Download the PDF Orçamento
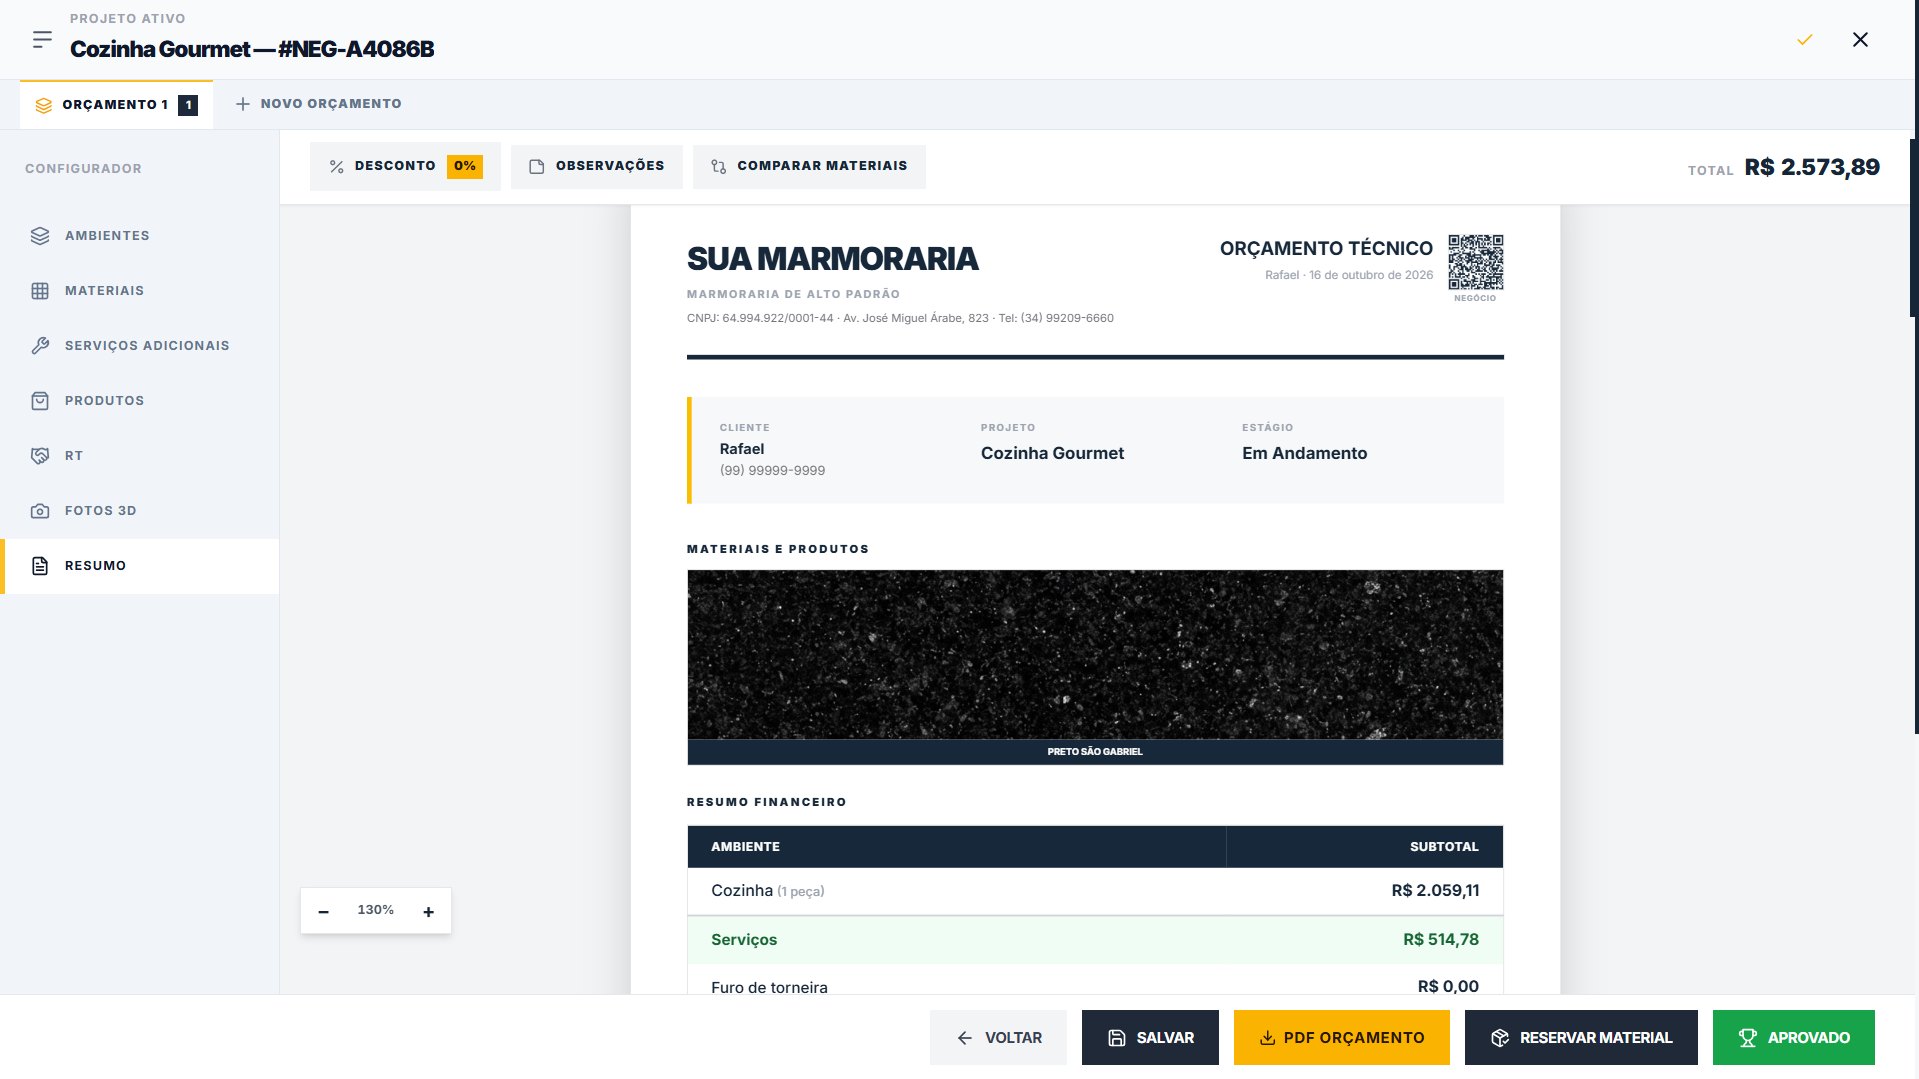 coord(1342,1038)
